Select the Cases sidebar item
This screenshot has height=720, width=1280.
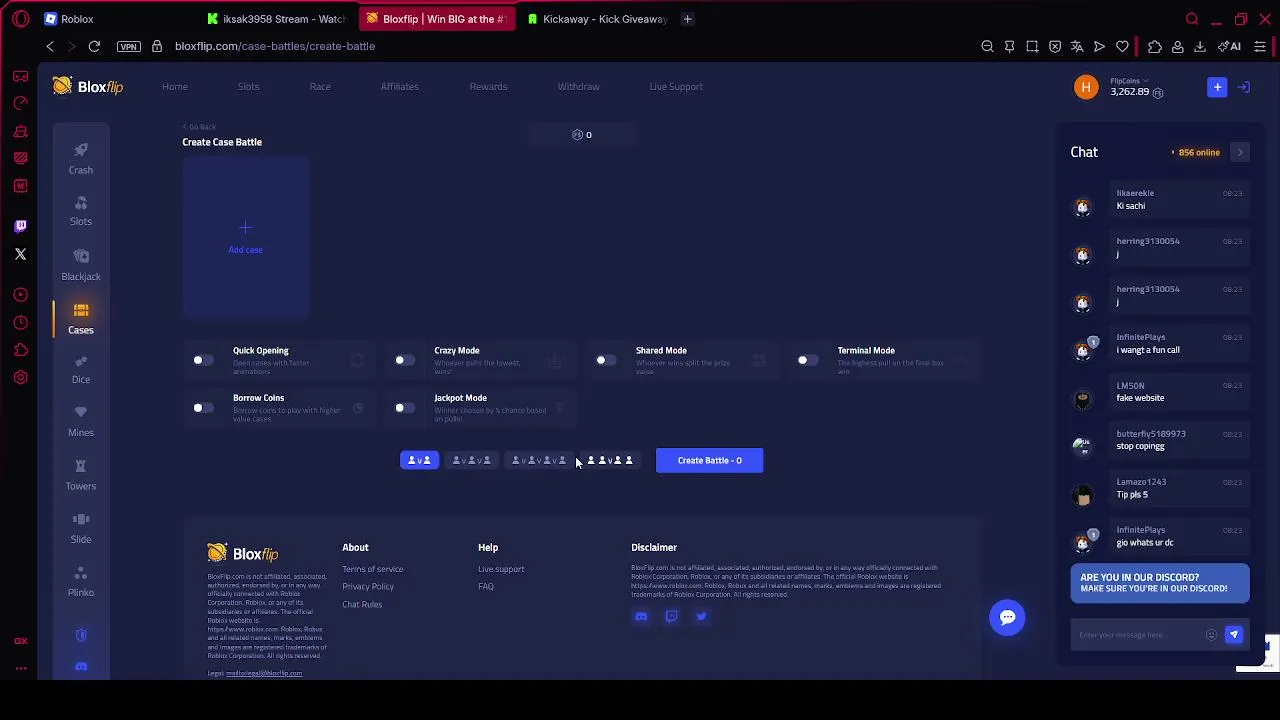point(81,318)
